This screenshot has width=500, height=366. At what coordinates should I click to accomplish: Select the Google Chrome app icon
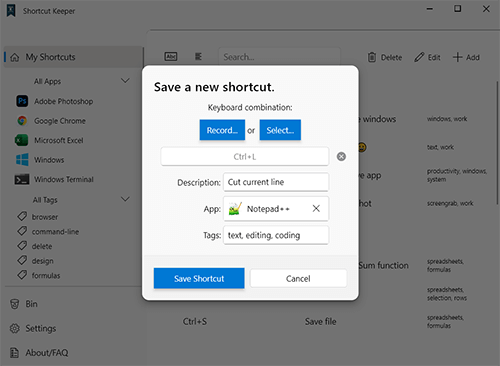tap(22, 121)
